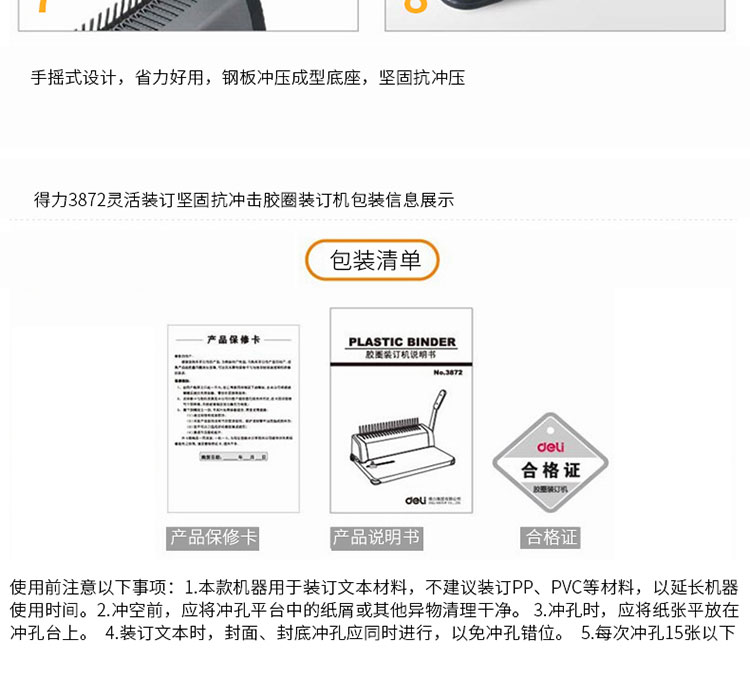This screenshot has width=750, height=697.
Task: Open the 产品保修卡 warranty card image
Action: pos(233,419)
